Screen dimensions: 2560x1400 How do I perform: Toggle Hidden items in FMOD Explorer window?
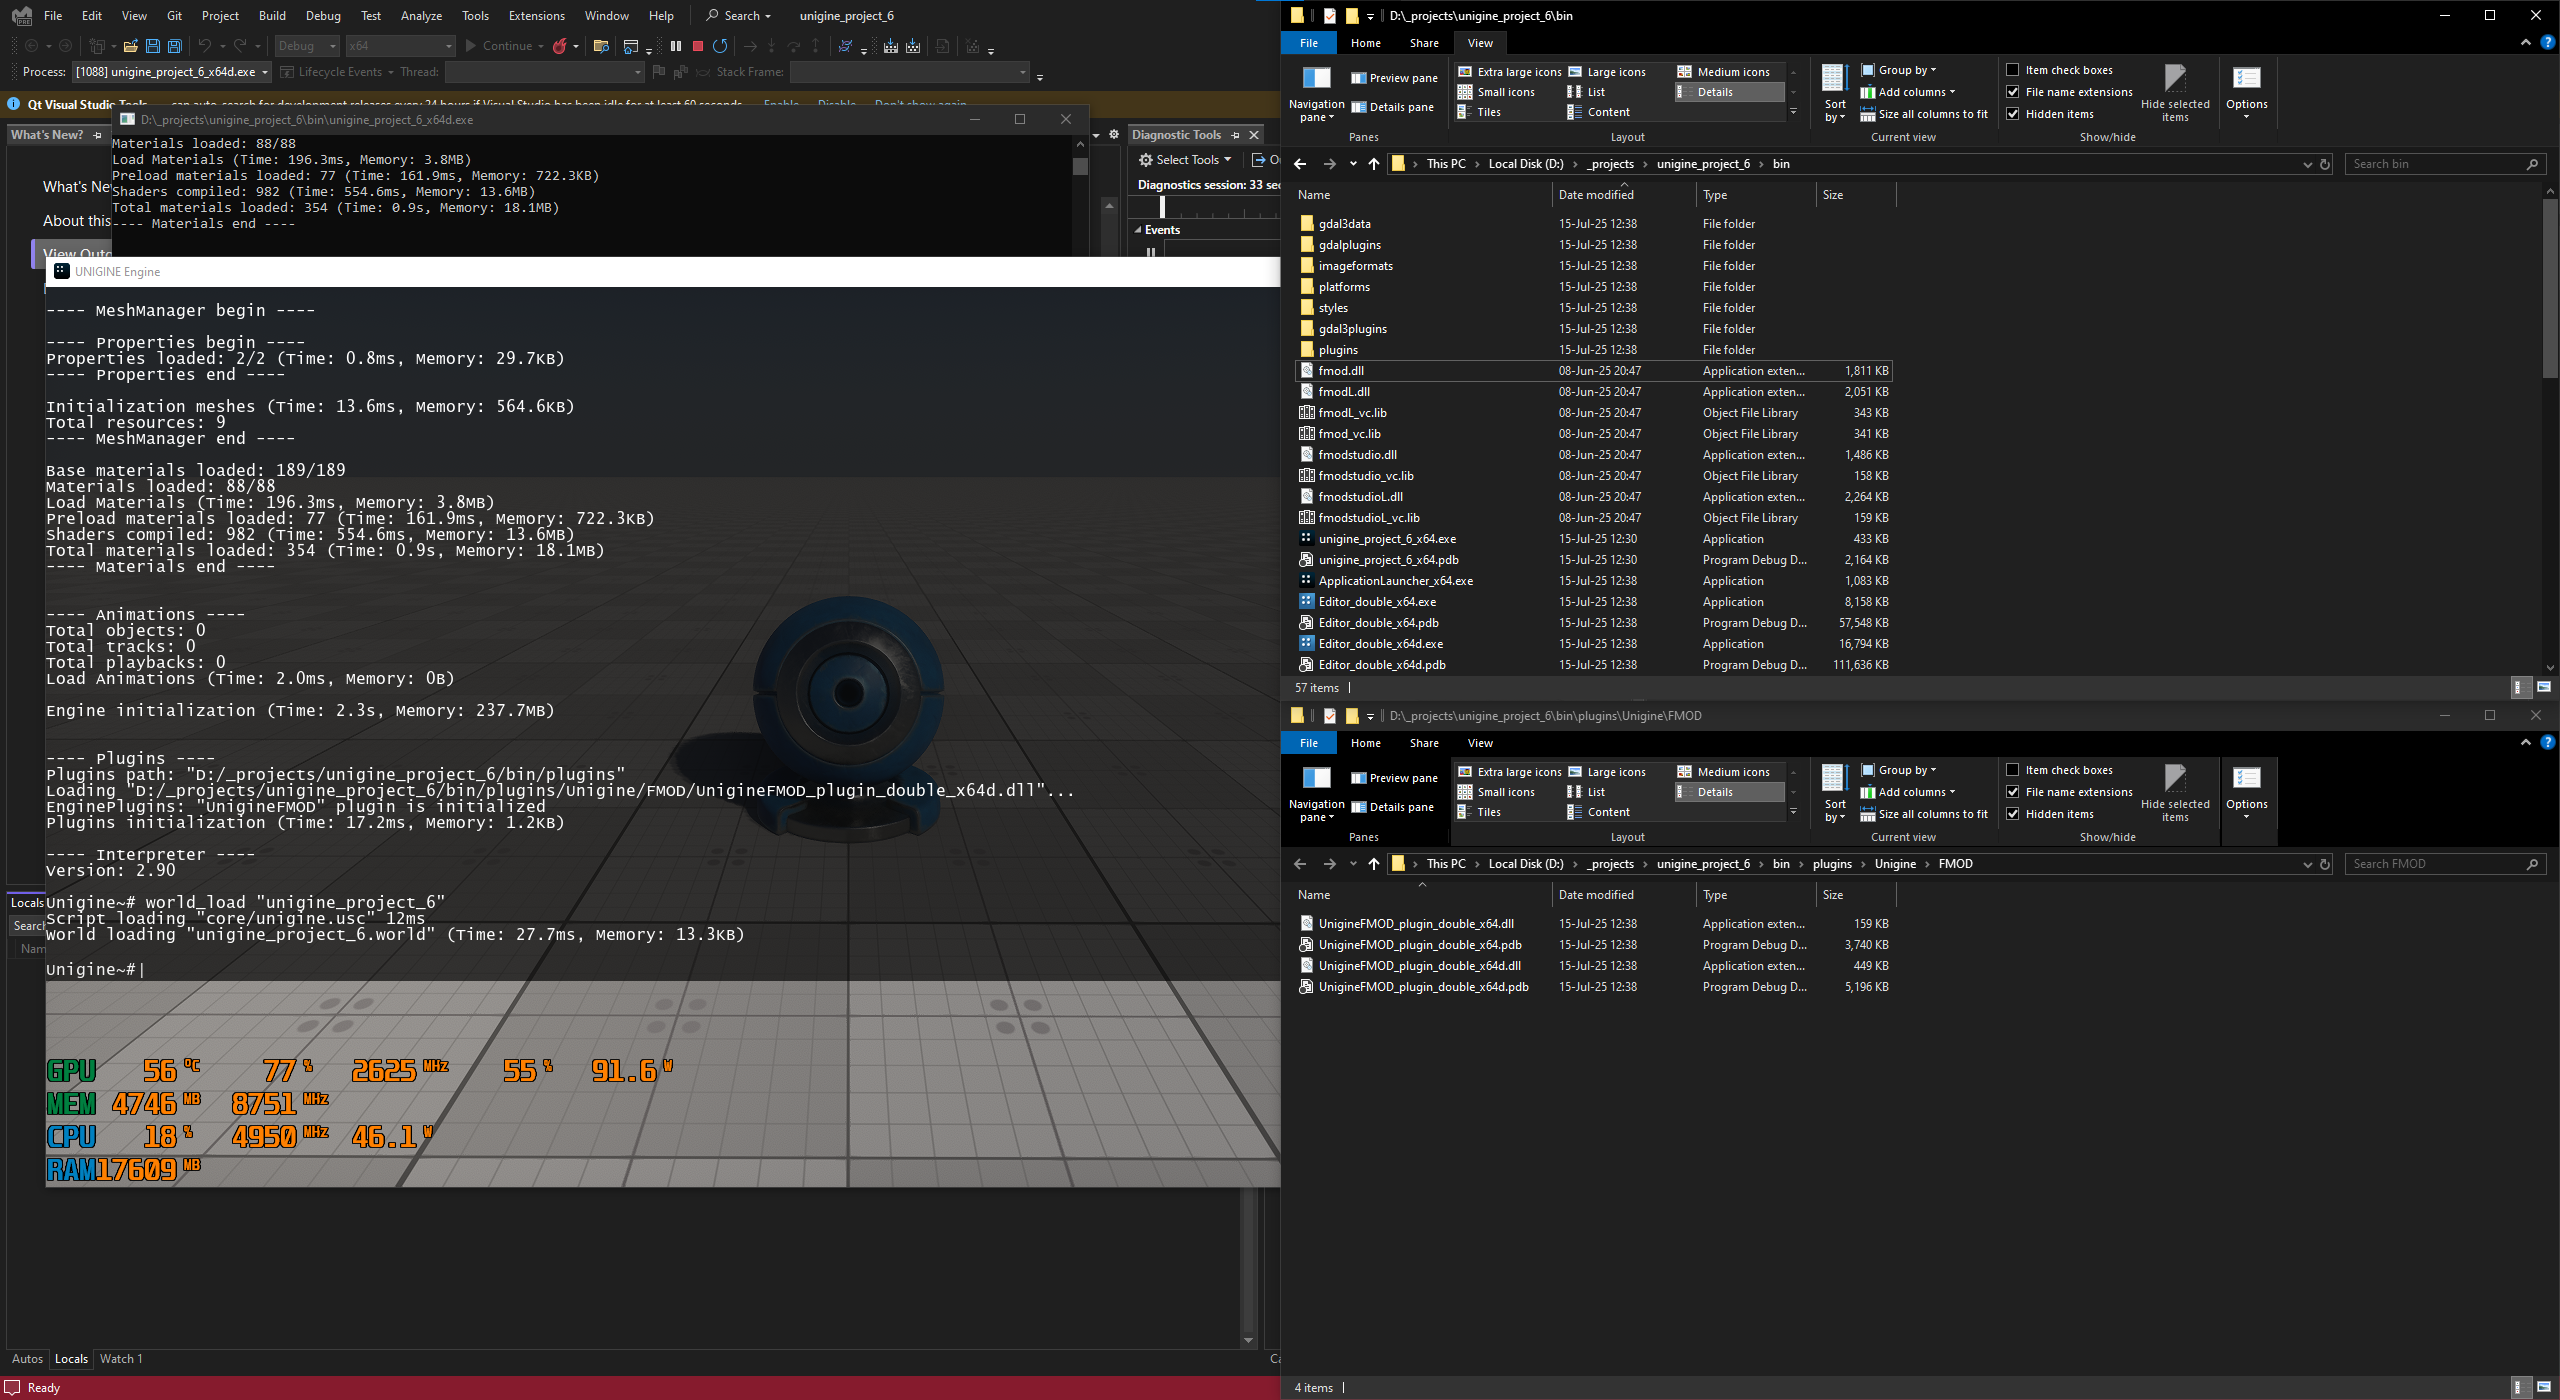coord(2013,814)
